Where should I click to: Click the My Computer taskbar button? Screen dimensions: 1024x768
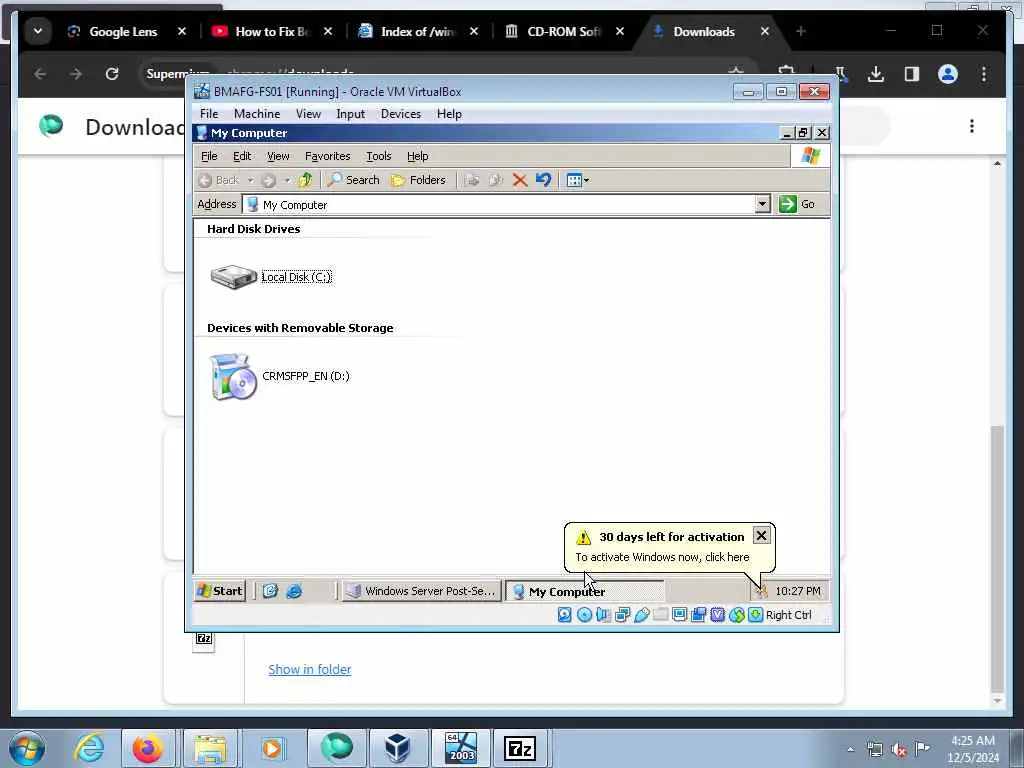pyautogui.click(x=585, y=591)
